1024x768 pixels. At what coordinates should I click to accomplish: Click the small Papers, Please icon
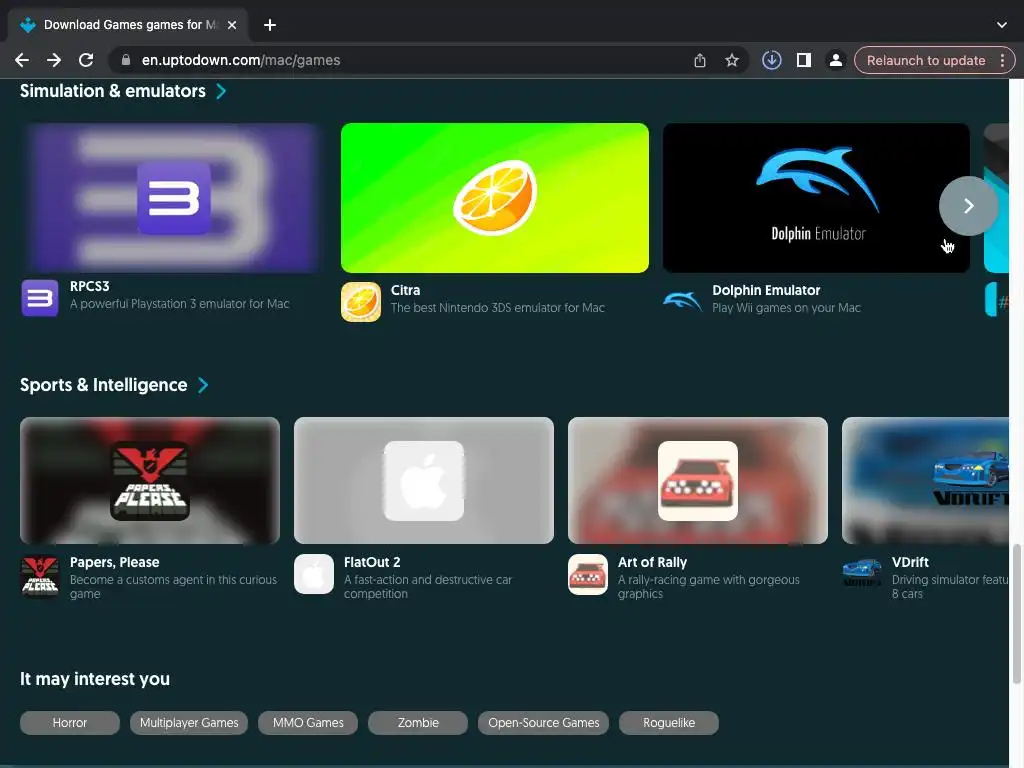point(40,575)
